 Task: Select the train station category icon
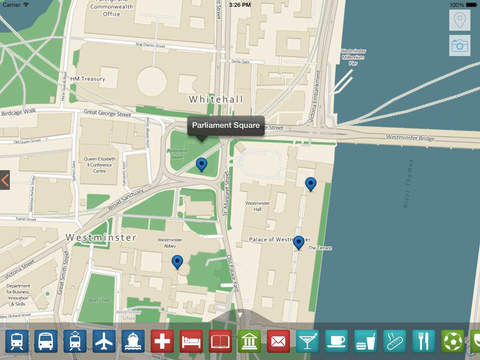point(17,341)
